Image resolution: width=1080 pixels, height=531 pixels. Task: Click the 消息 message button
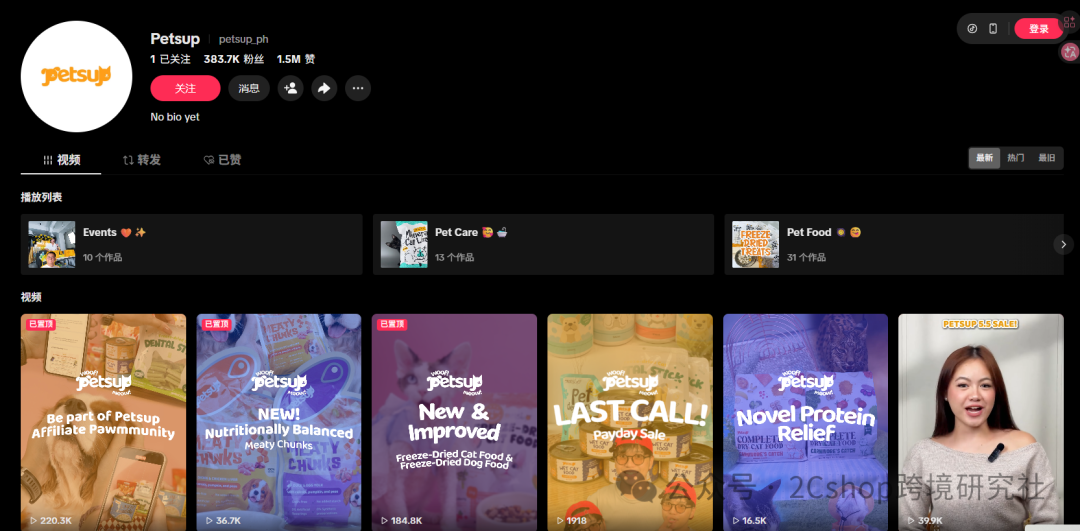[249, 88]
